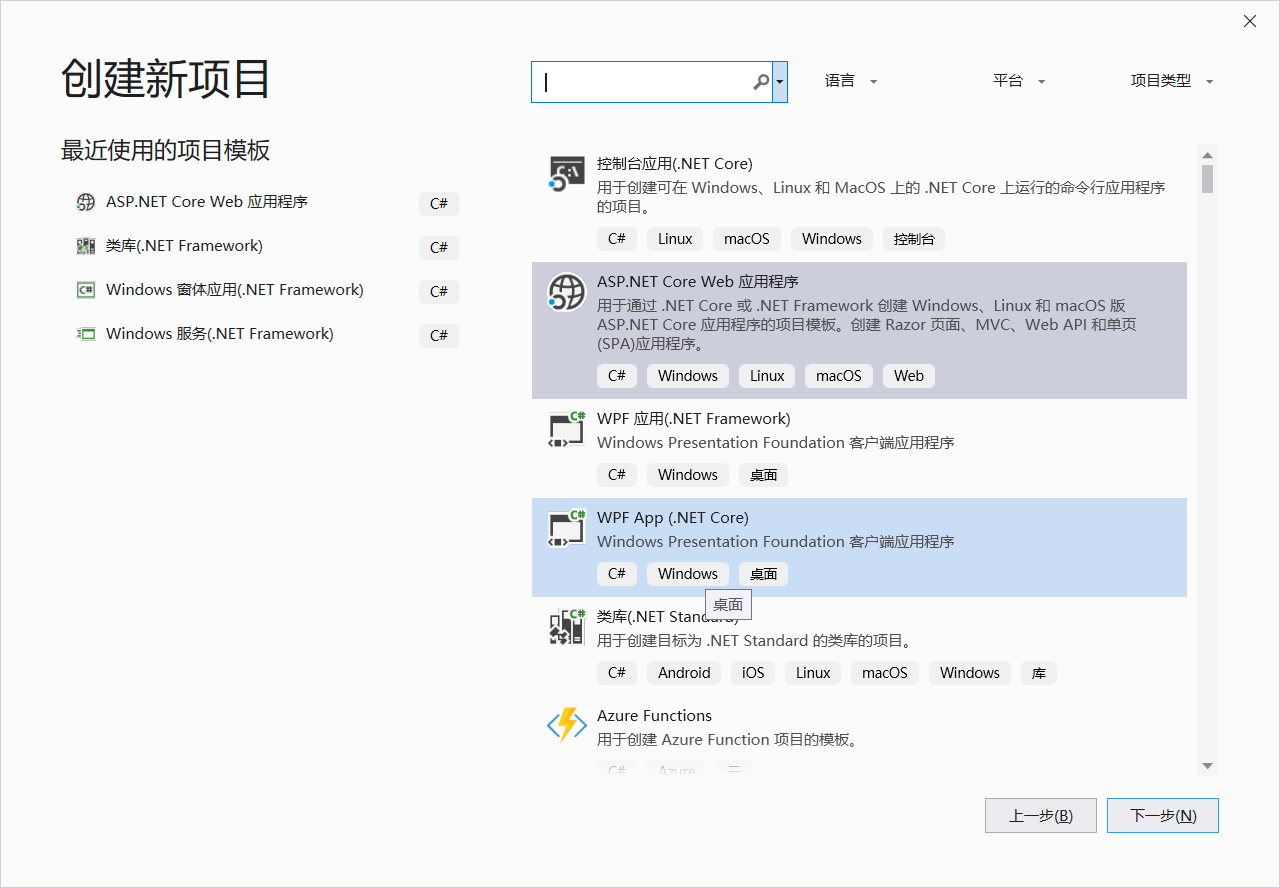Select the WPF App (.NET Core) template icon
Screen dimensions: 1280x888
566,528
